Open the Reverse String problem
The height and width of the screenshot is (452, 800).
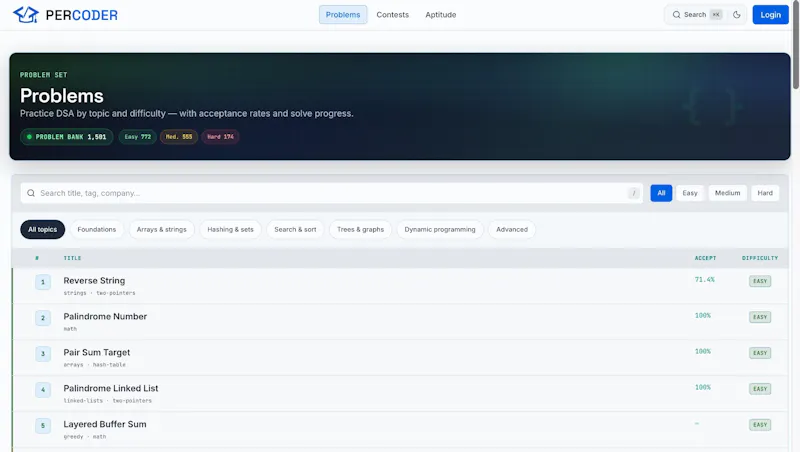pyautogui.click(x=94, y=281)
